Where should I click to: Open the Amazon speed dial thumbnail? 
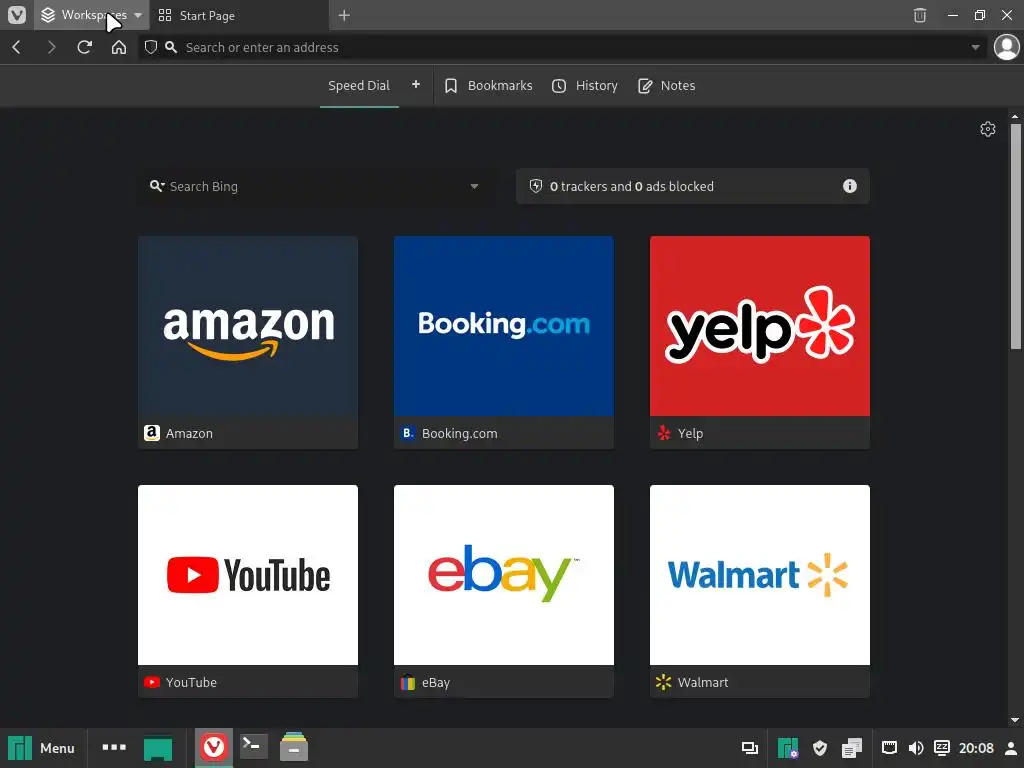point(248,326)
